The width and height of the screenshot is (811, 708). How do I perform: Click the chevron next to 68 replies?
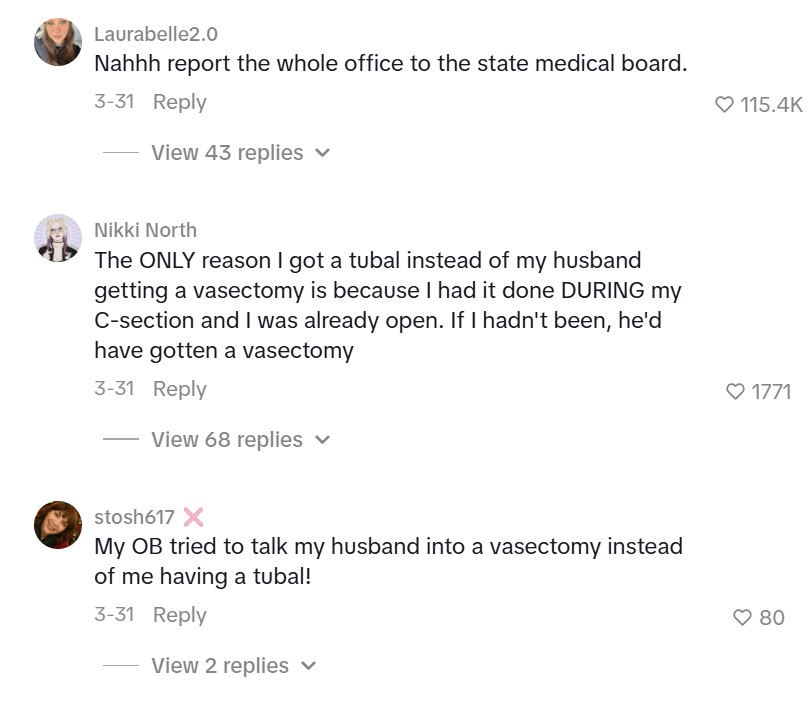click(x=322, y=440)
